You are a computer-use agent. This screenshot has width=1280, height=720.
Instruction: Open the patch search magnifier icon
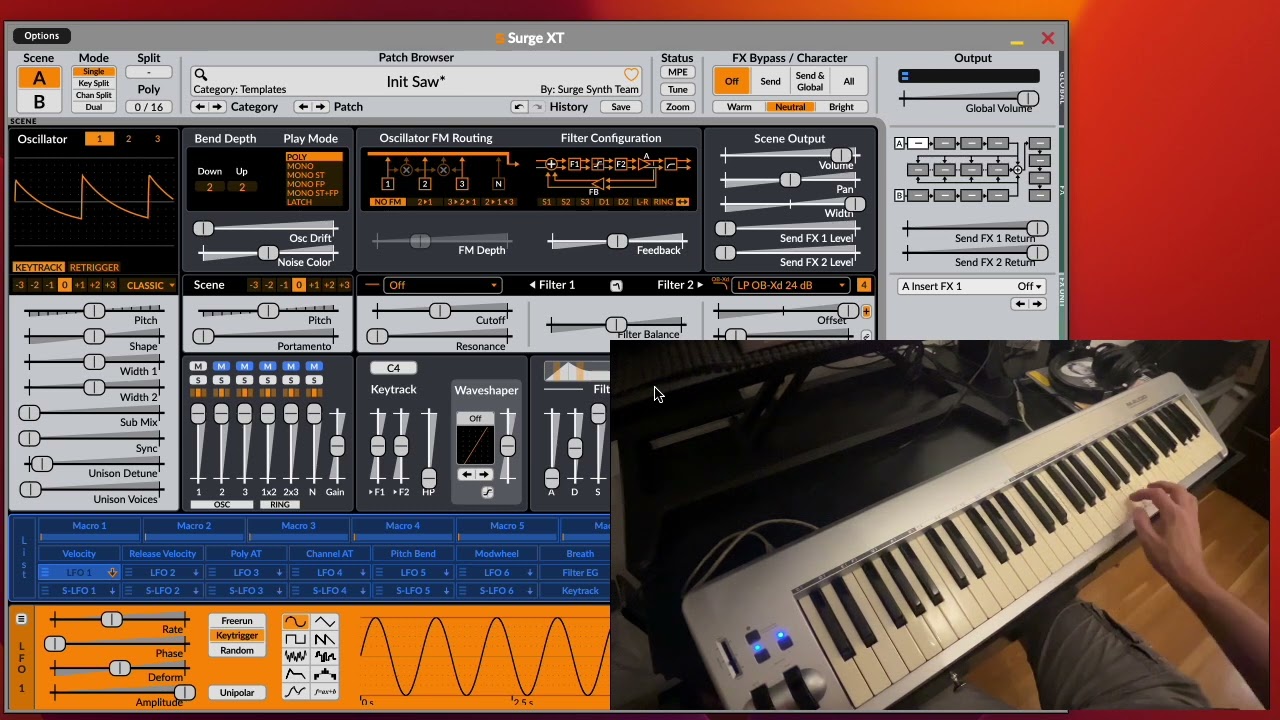pyautogui.click(x=200, y=75)
